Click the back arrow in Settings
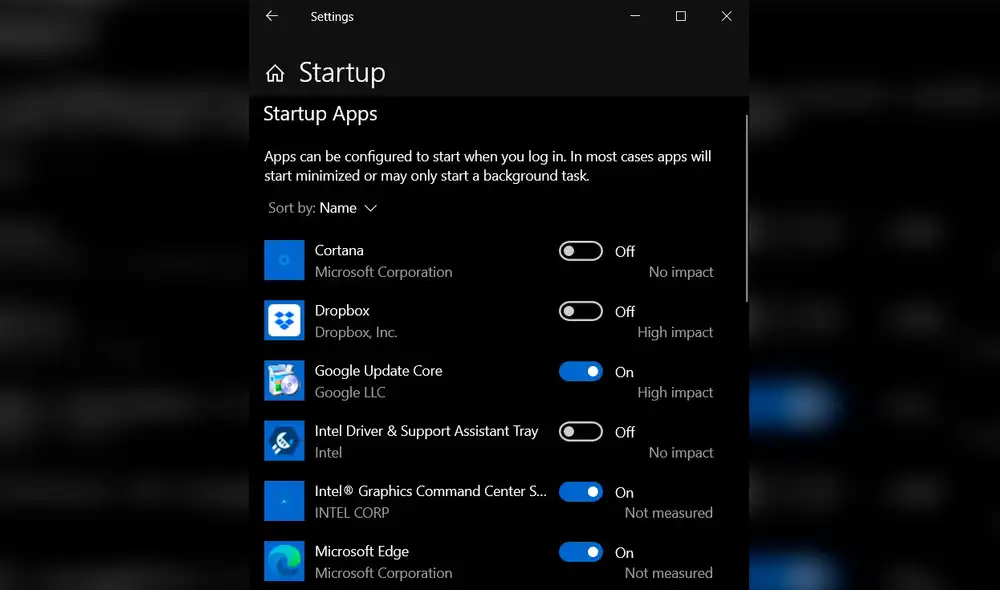 click(271, 16)
